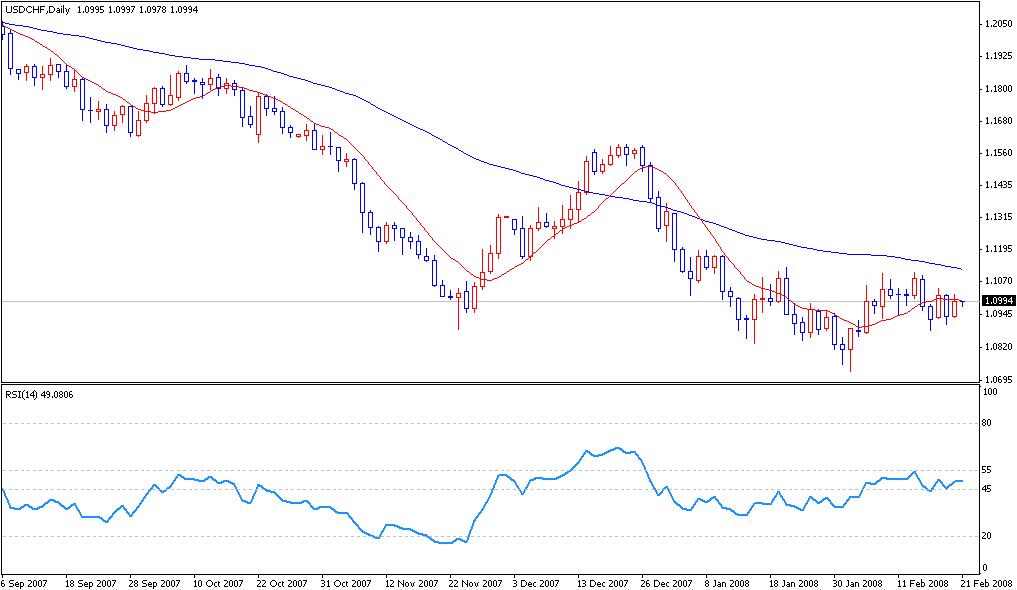Select the RSI(14) 49.0806 indicator label
The image size is (1017, 590).
39,394
